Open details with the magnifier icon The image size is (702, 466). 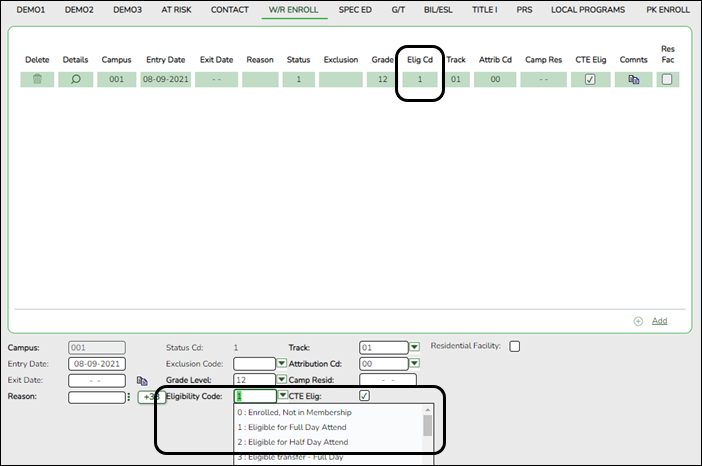[76, 79]
